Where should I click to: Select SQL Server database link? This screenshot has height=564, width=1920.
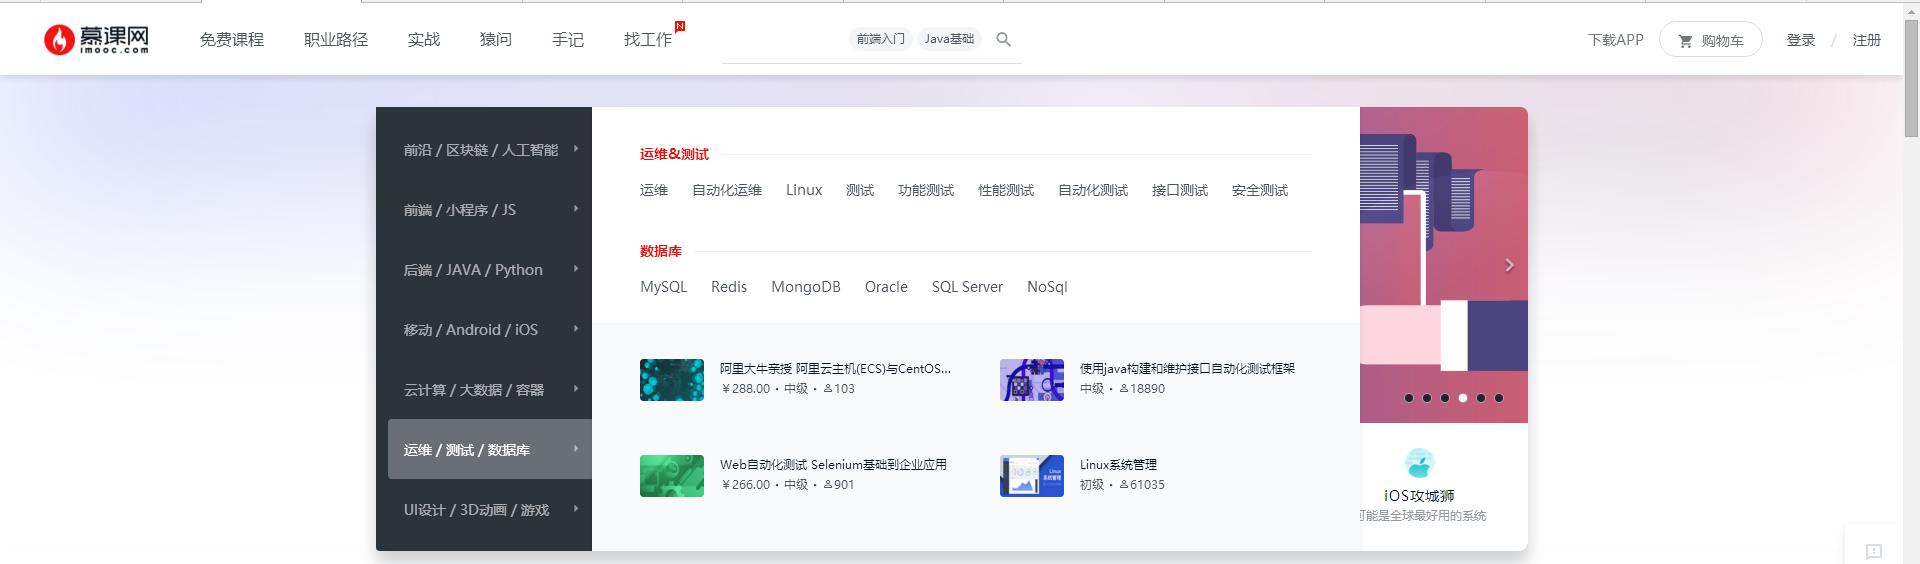click(x=967, y=287)
